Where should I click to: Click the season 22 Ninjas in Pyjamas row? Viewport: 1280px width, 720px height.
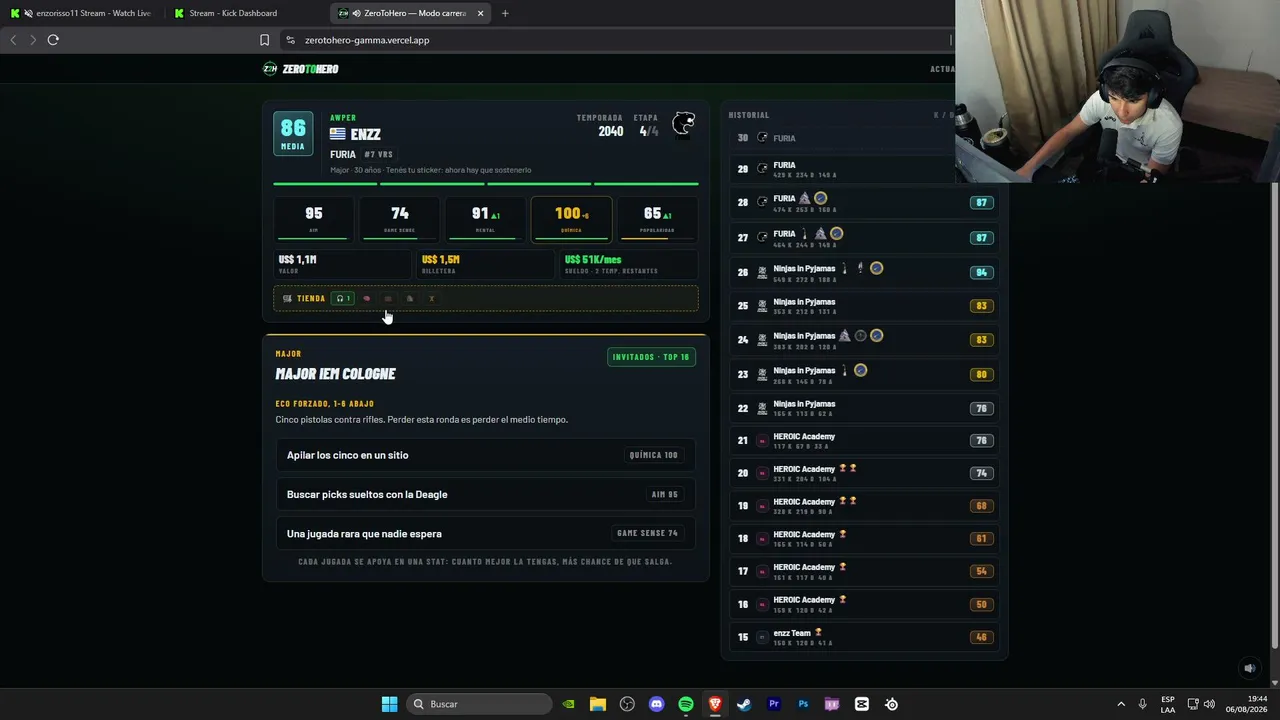(864, 408)
